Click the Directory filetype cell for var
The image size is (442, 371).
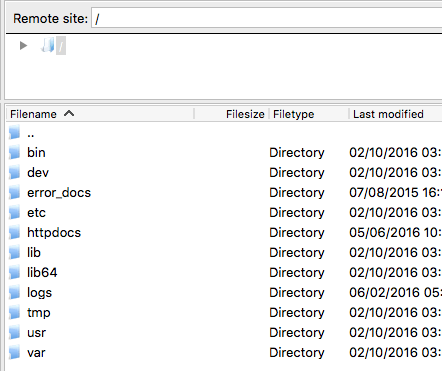297,353
